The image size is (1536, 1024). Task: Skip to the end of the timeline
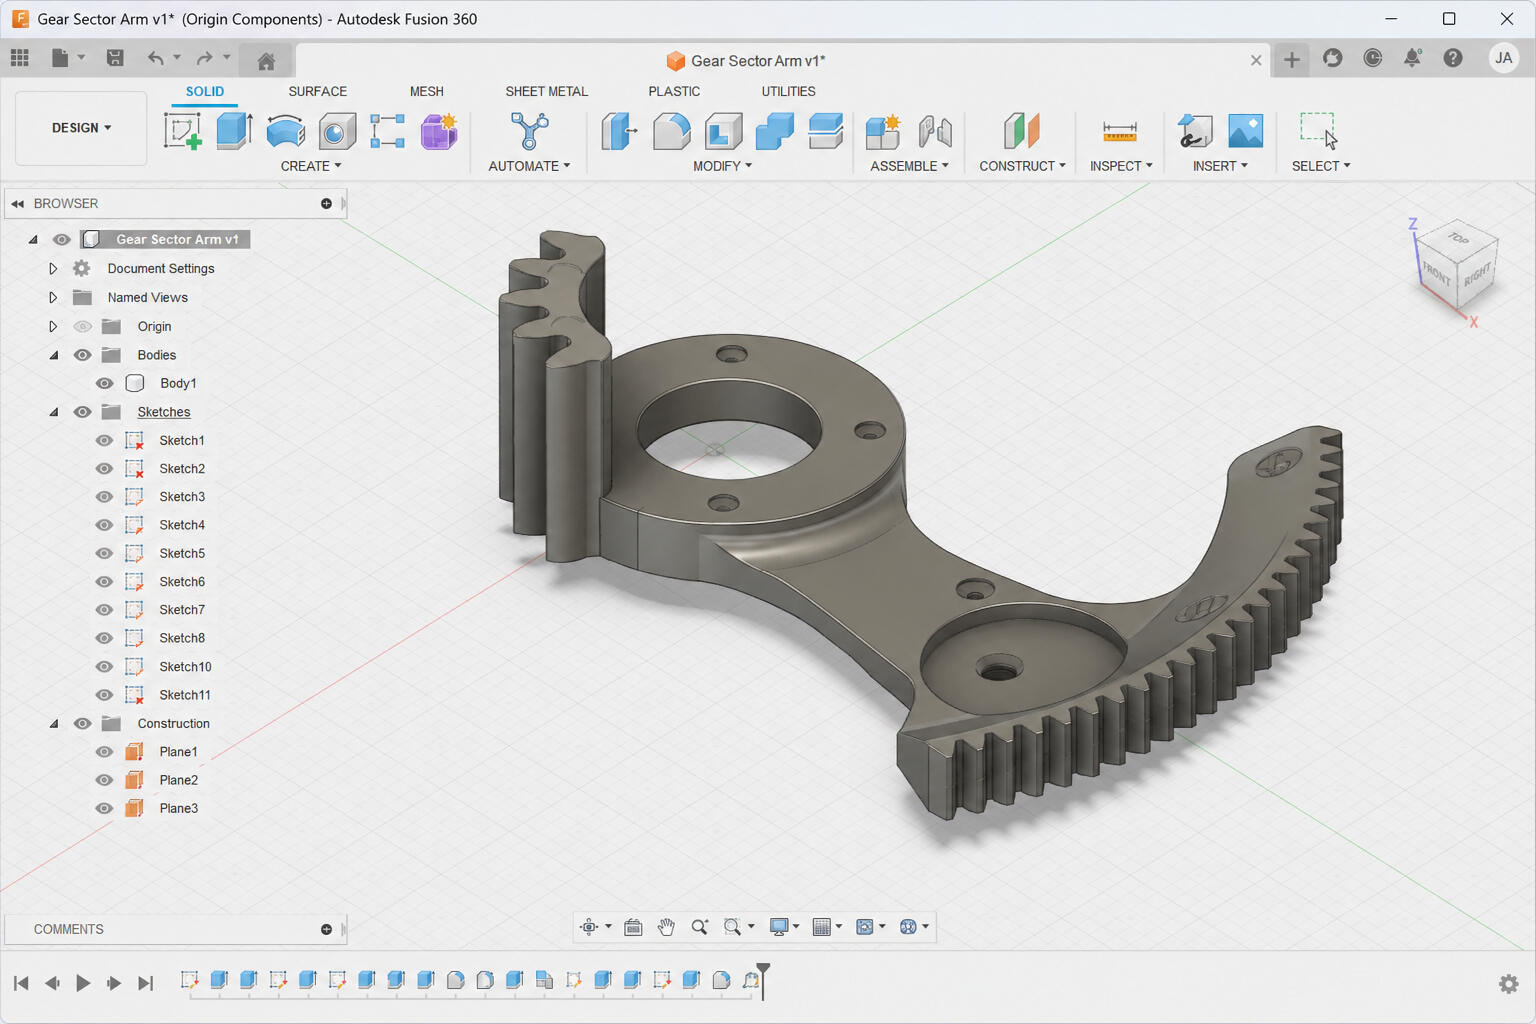click(x=146, y=983)
